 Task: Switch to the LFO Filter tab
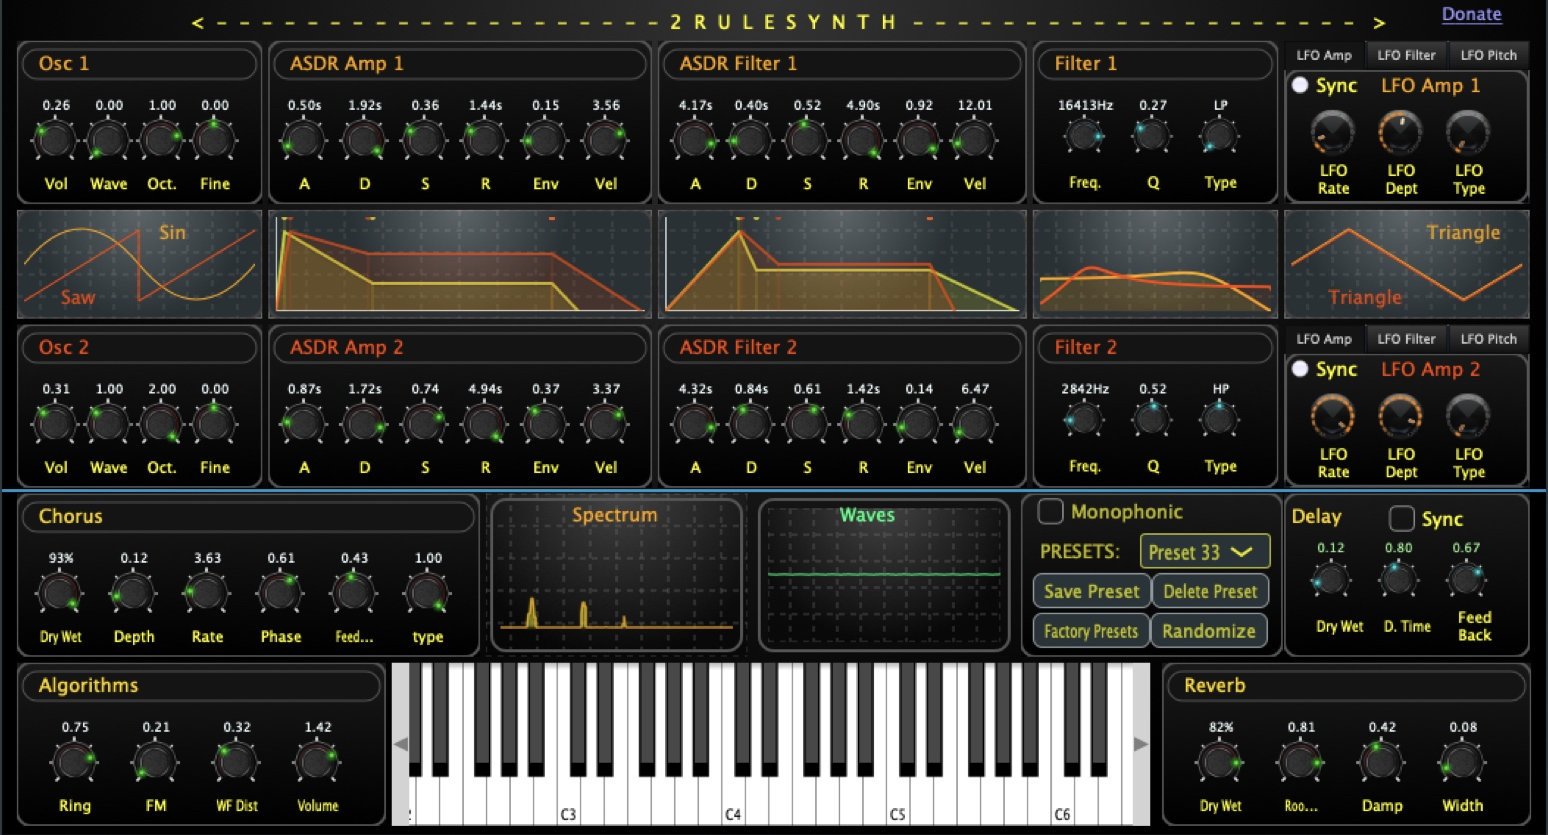pyautogui.click(x=1405, y=55)
